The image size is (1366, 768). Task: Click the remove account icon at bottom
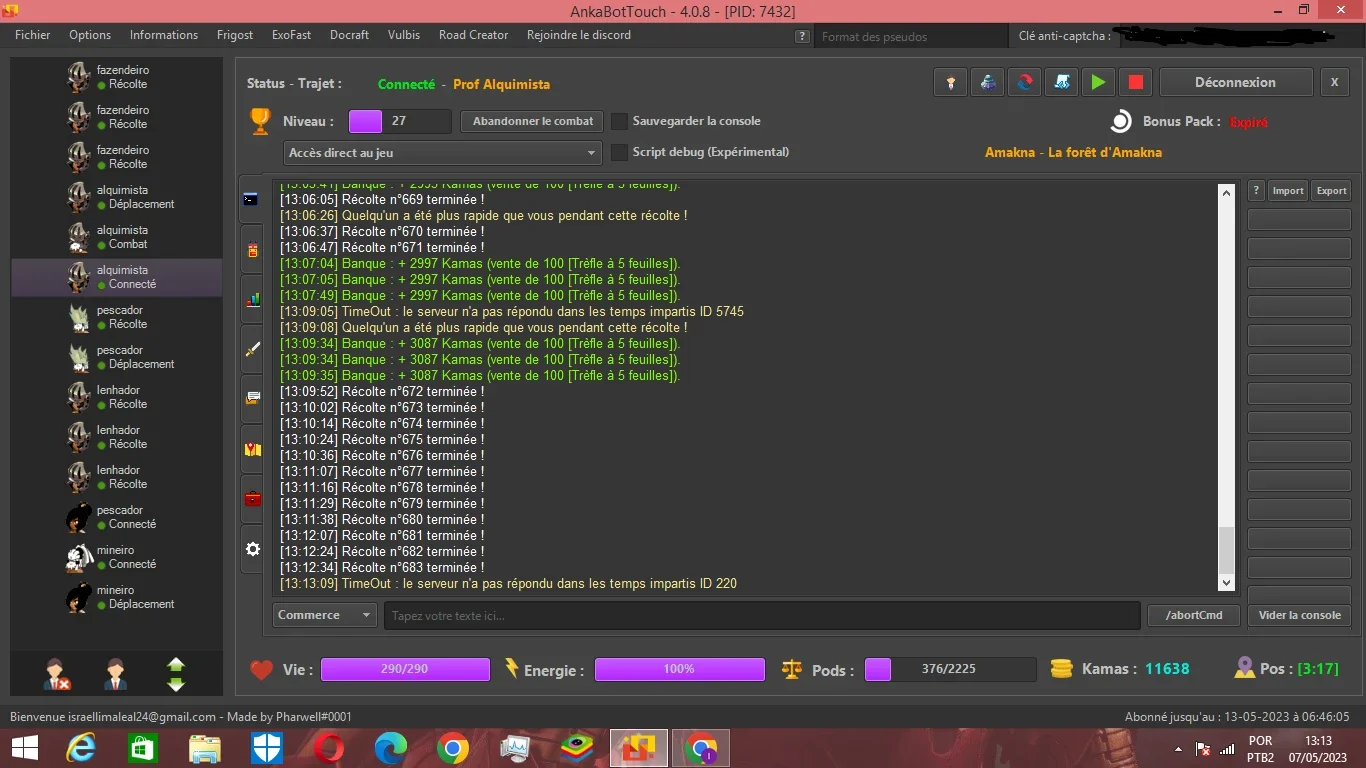pos(57,673)
